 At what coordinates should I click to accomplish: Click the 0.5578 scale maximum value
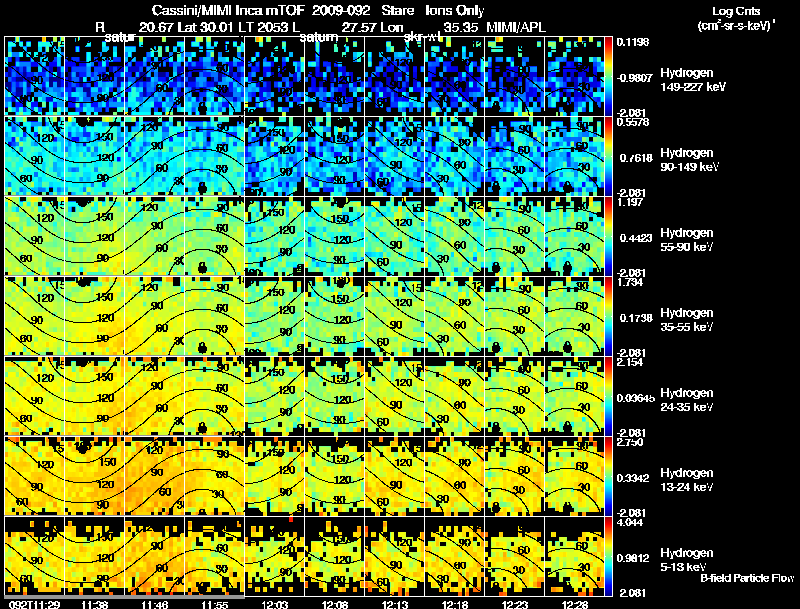pyautogui.click(x=633, y=122)
